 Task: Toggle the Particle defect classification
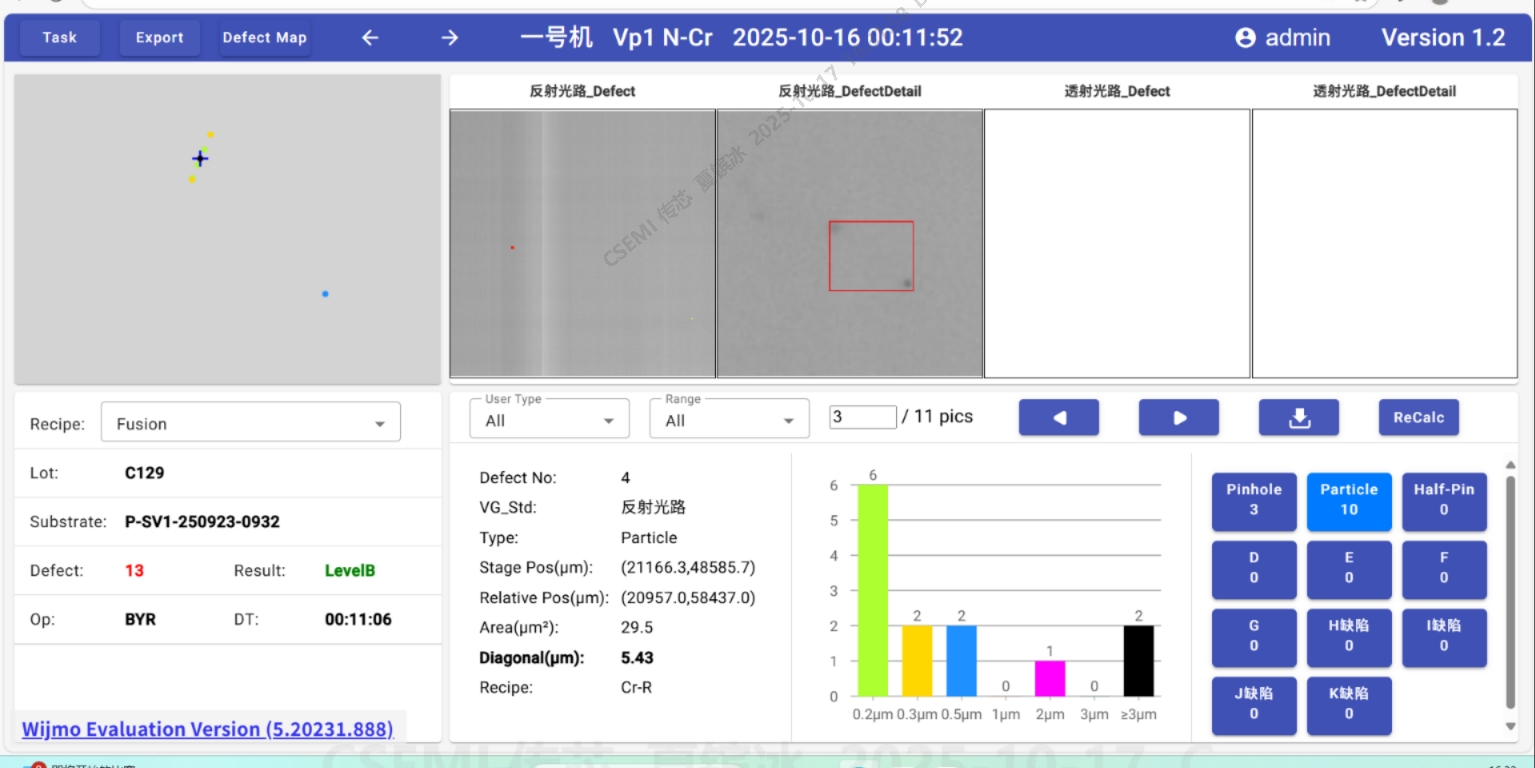1348,500
